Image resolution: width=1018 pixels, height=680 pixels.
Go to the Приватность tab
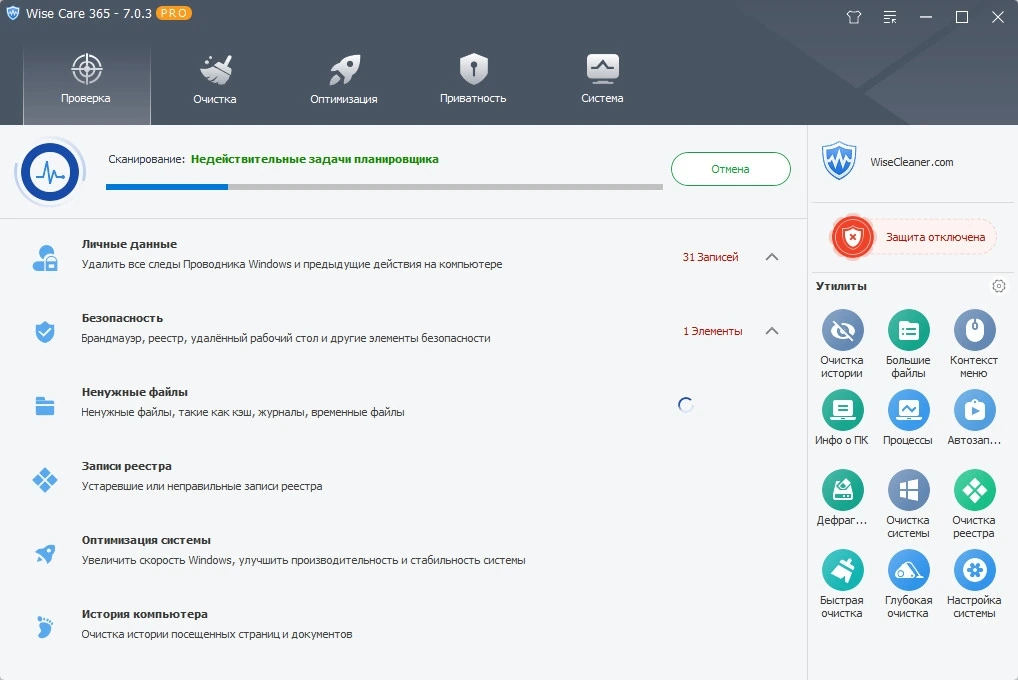[473, 81]
